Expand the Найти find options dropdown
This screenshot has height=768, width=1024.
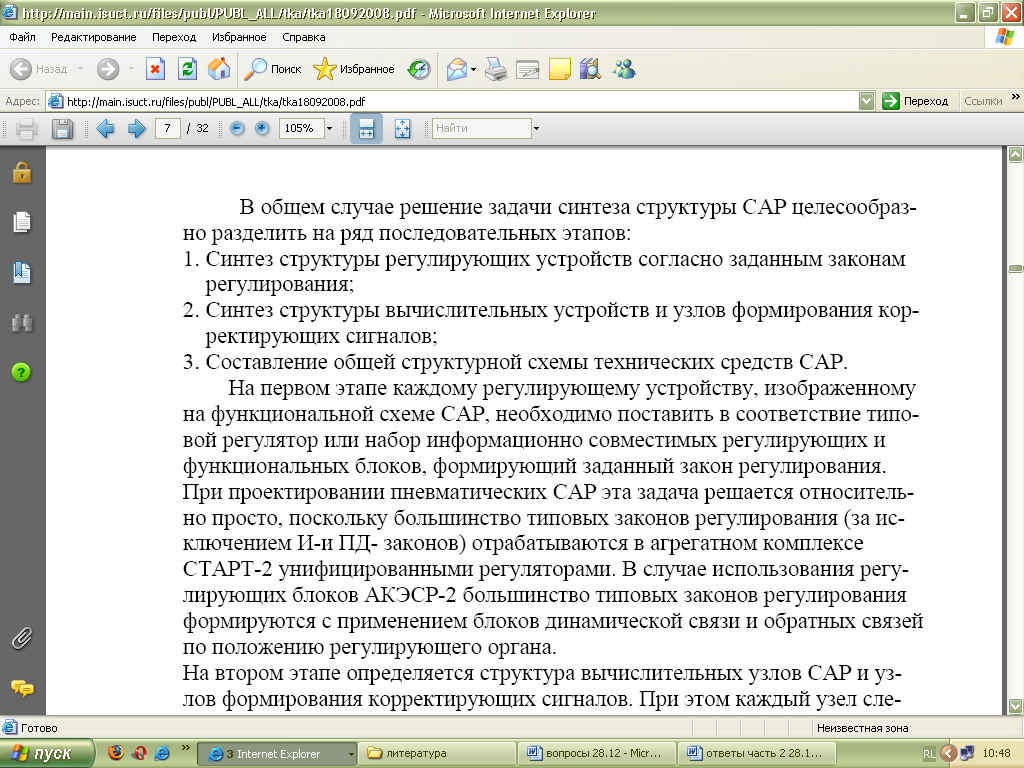click(536, 129)
